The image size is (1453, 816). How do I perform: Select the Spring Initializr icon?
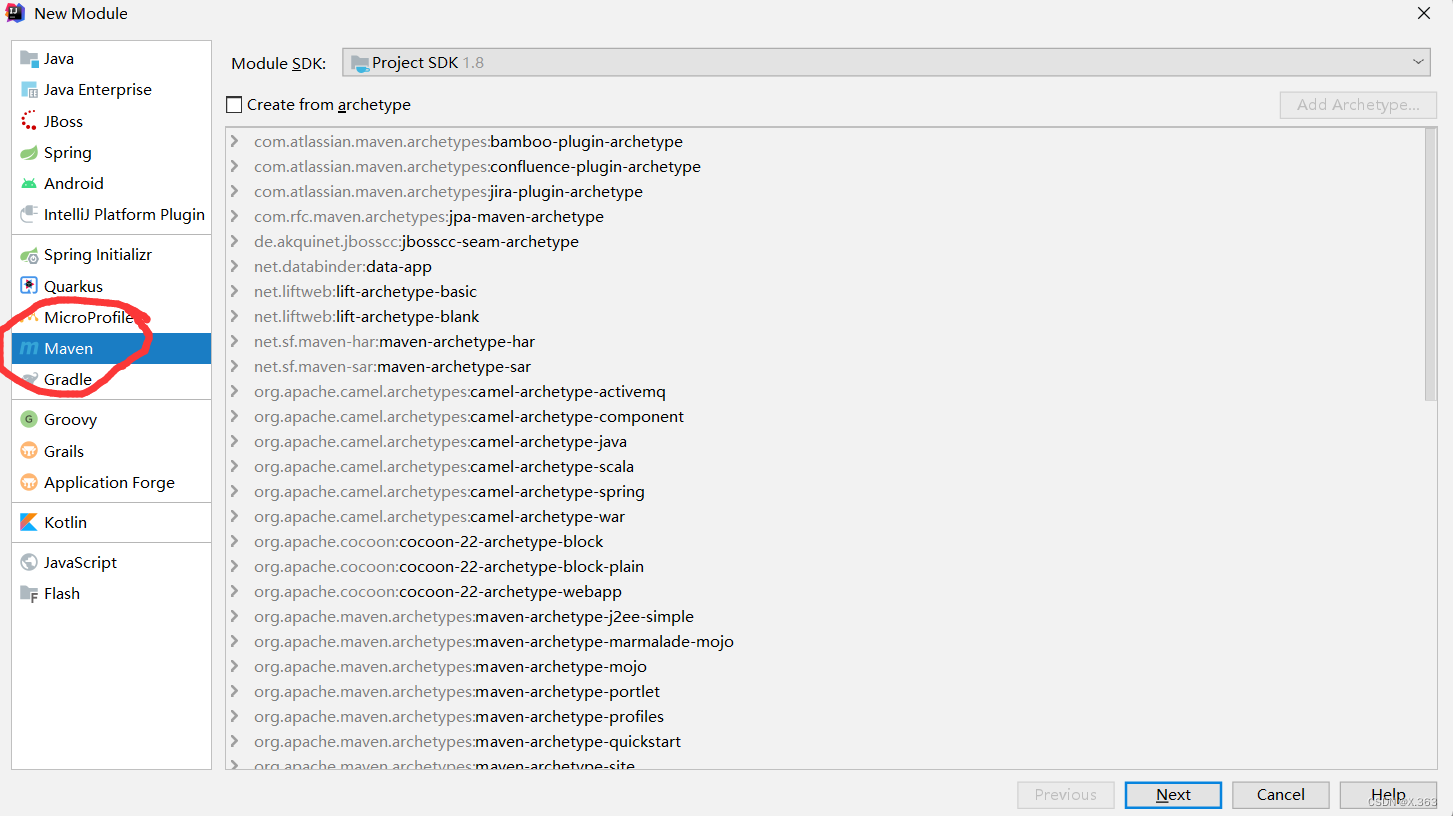(29, 255)
